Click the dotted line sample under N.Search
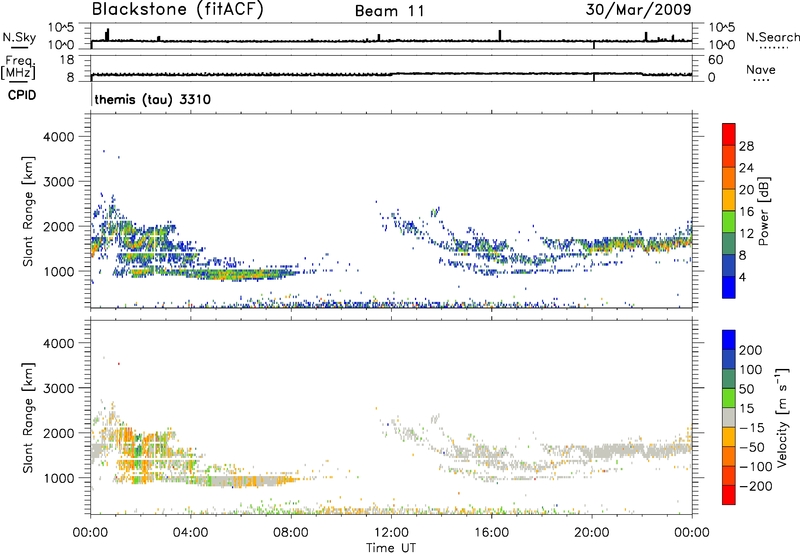The height and width of the screenshot is (554, 800). [773, 48]
